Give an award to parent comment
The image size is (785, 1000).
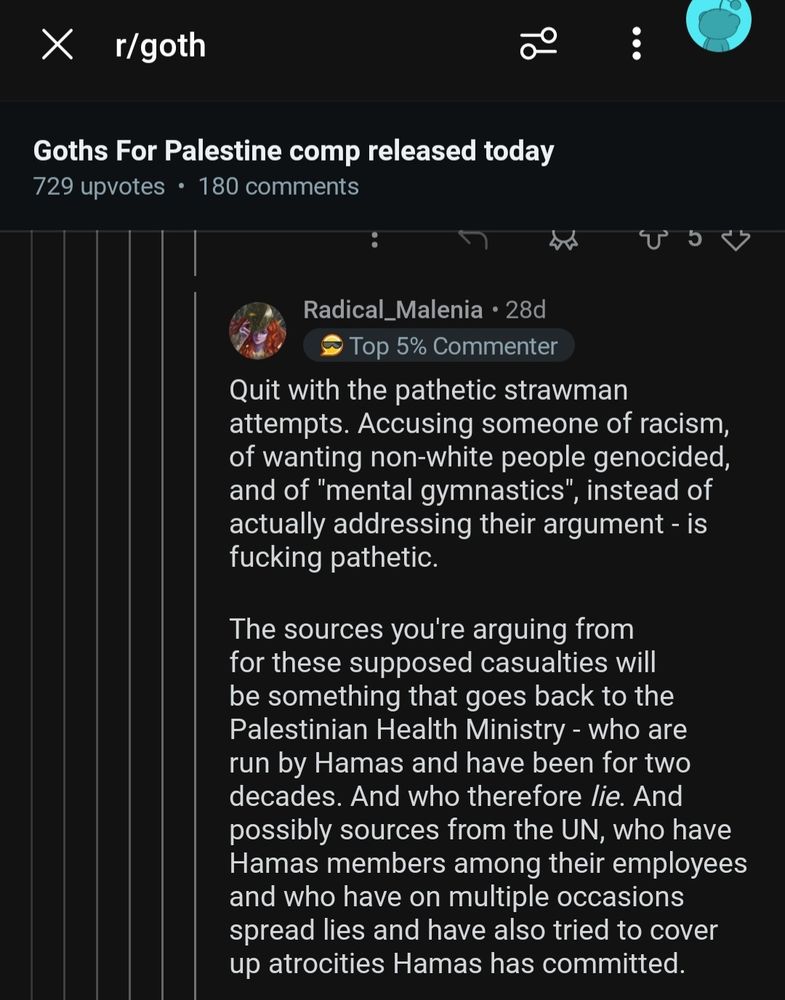(x=563, y=240)
